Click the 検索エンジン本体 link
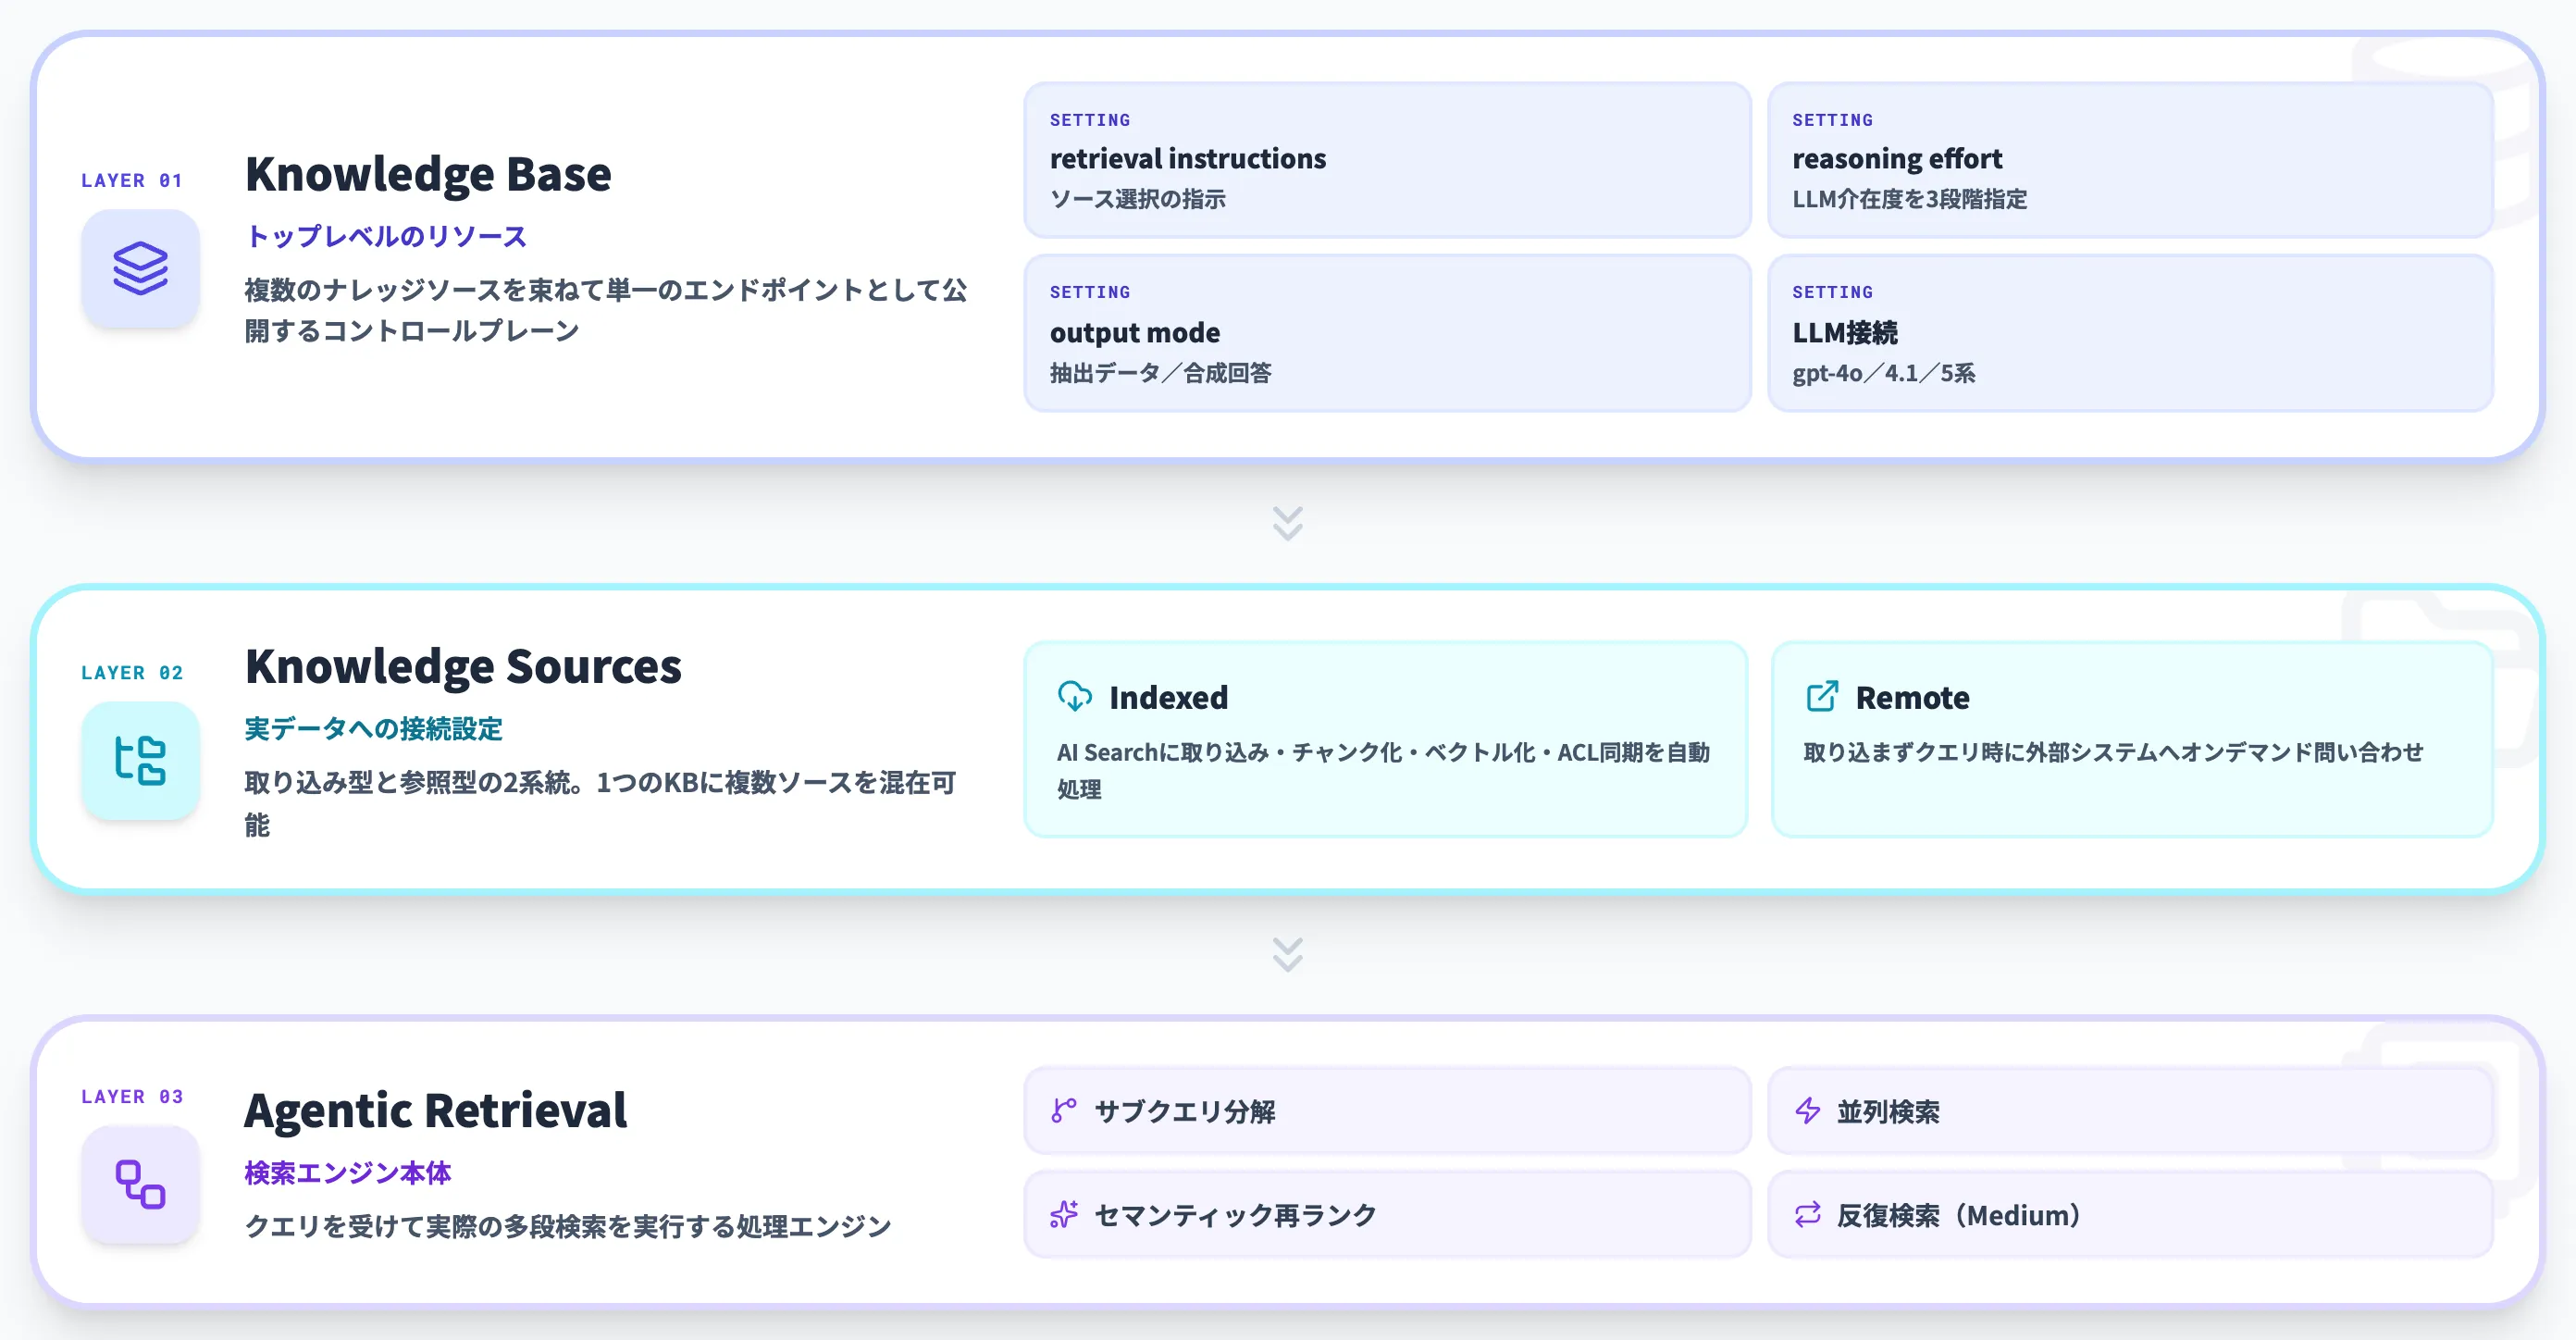This screenshot has height=1340, width=2576. 347,1173
